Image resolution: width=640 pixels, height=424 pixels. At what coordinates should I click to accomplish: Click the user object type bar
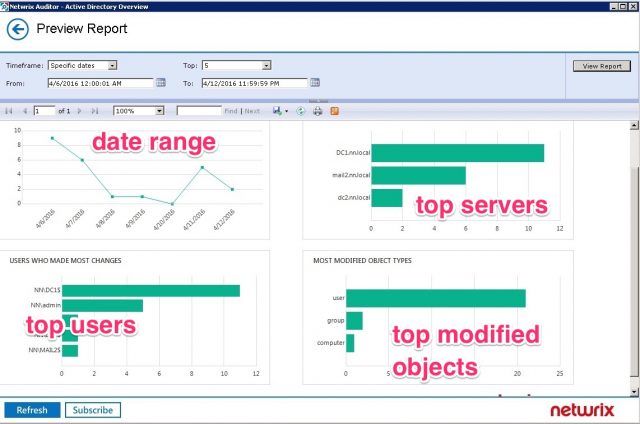(436, 298)
